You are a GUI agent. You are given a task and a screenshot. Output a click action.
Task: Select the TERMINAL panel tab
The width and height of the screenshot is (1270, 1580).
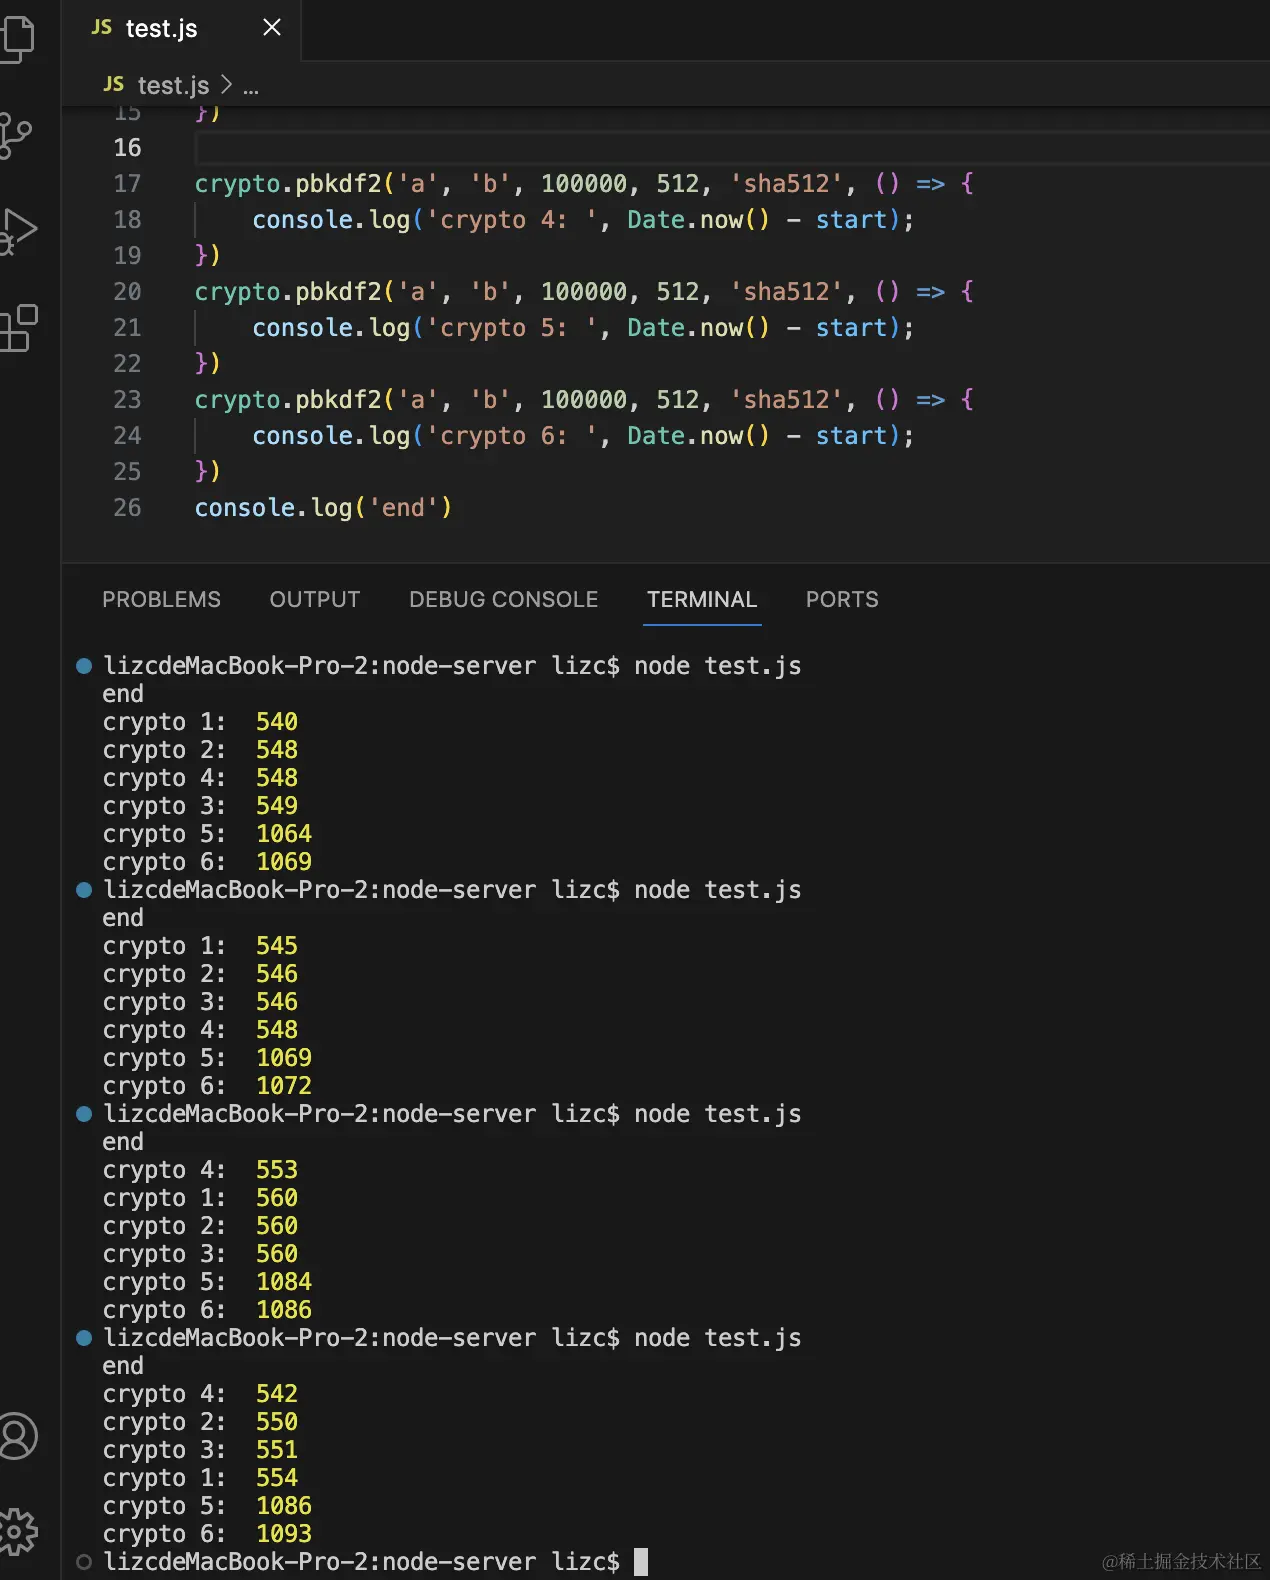pyautogui.click(x=702, y=599)
